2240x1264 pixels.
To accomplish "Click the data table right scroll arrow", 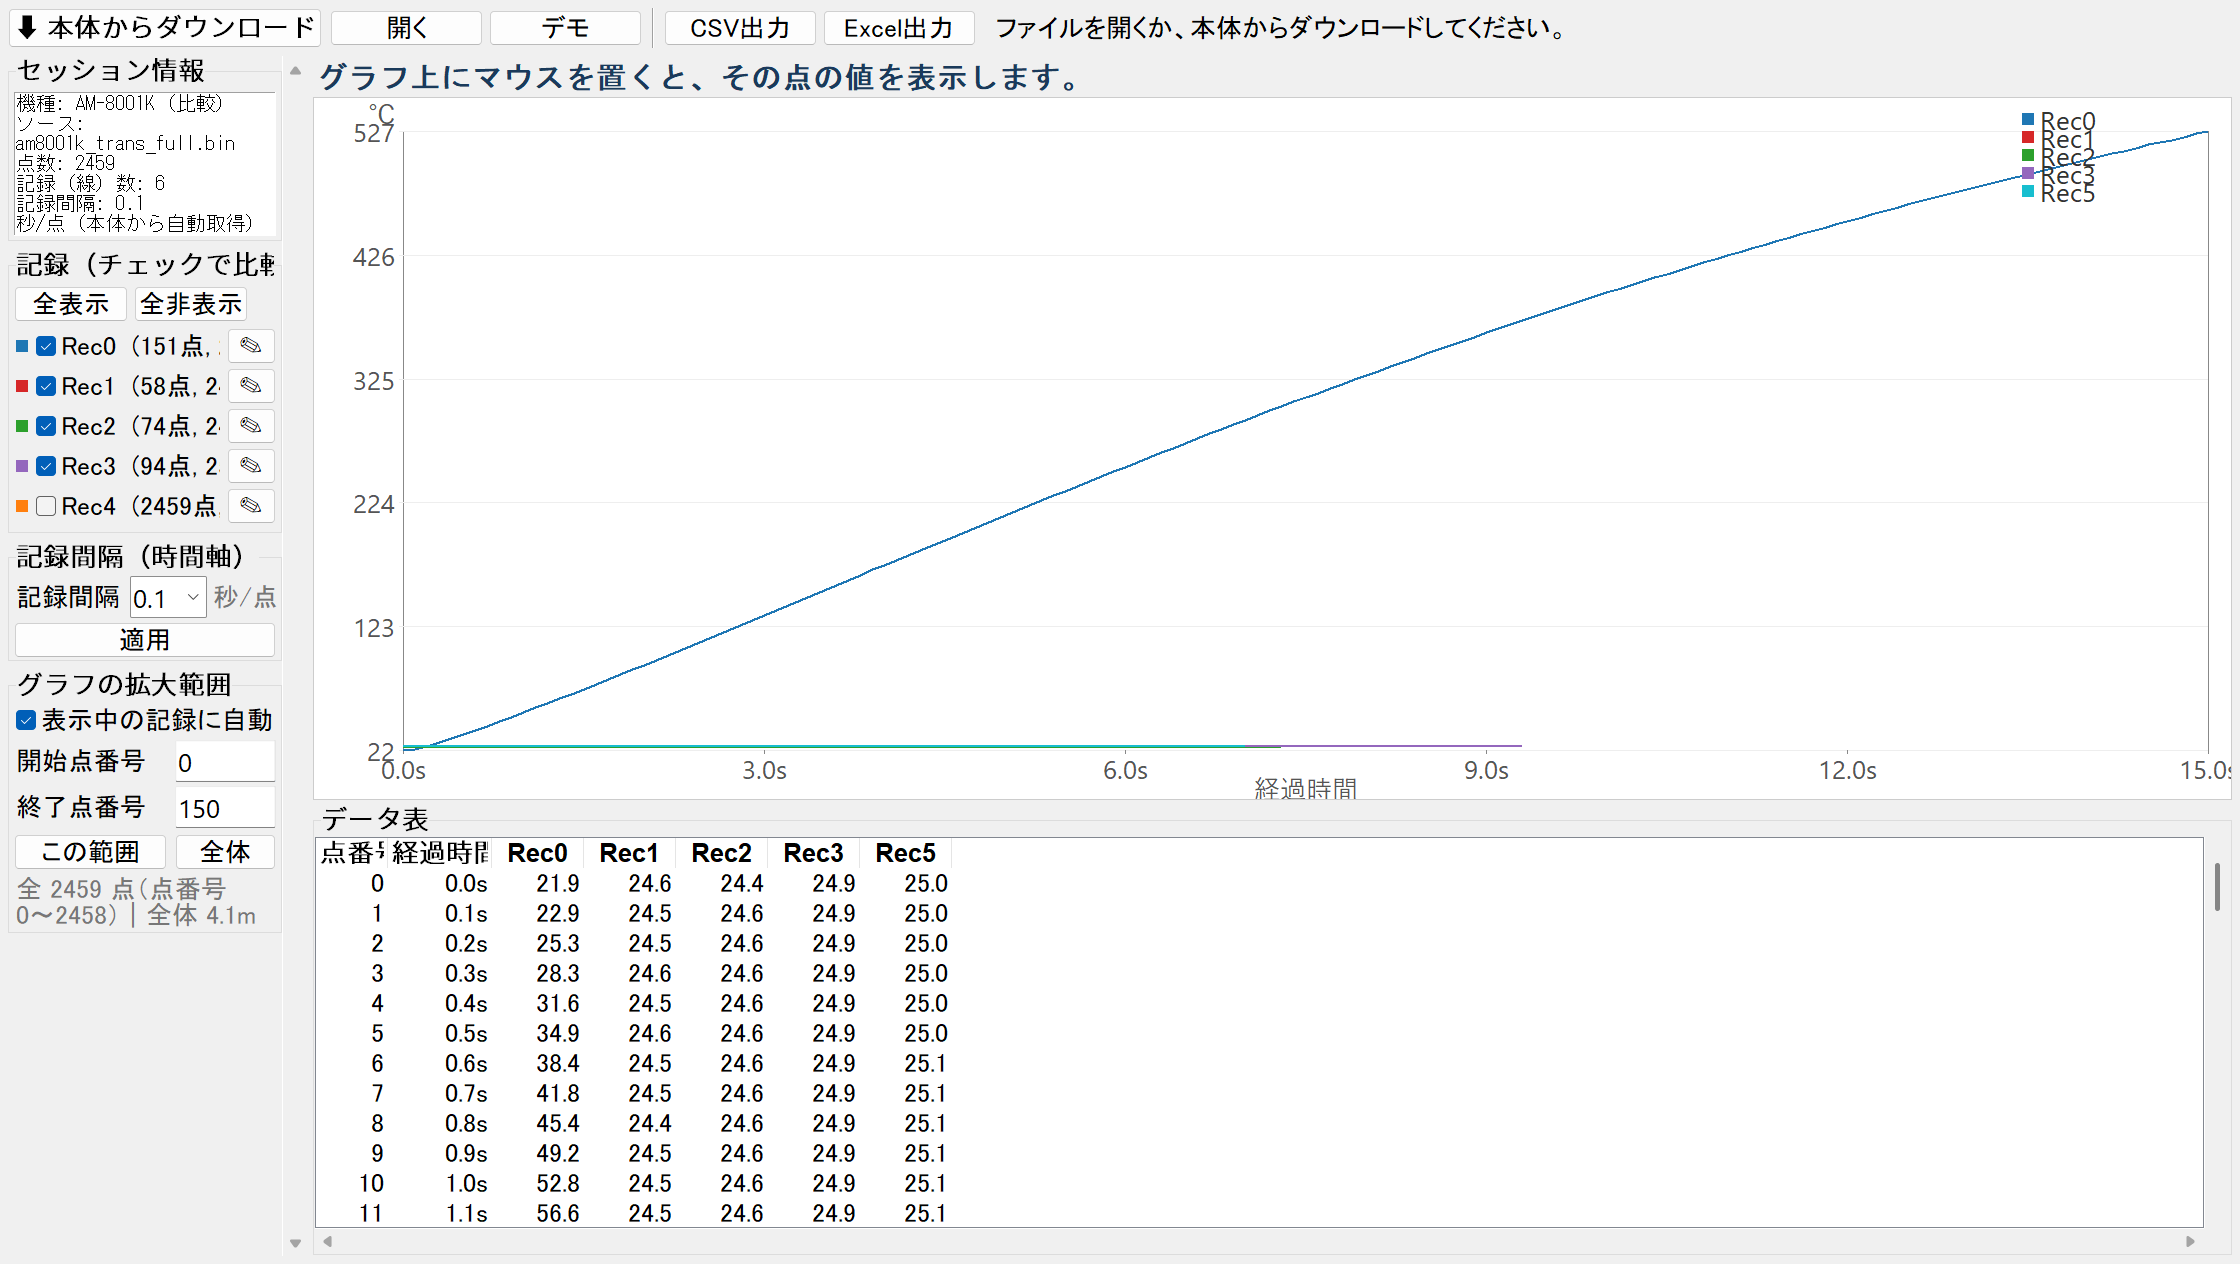I will click(2190, 1241).
